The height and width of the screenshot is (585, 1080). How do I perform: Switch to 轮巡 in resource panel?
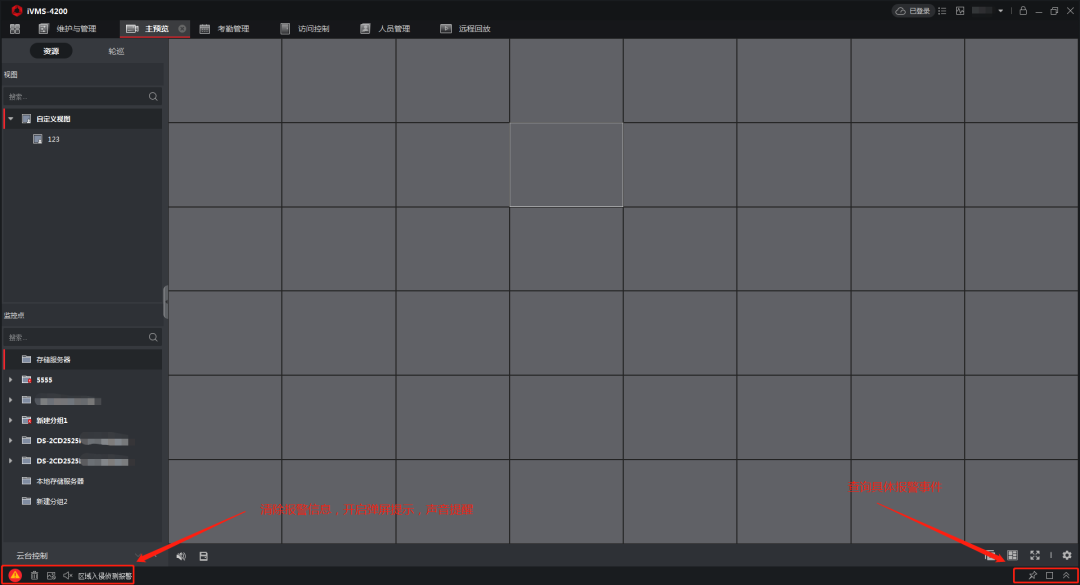(116, 51)
